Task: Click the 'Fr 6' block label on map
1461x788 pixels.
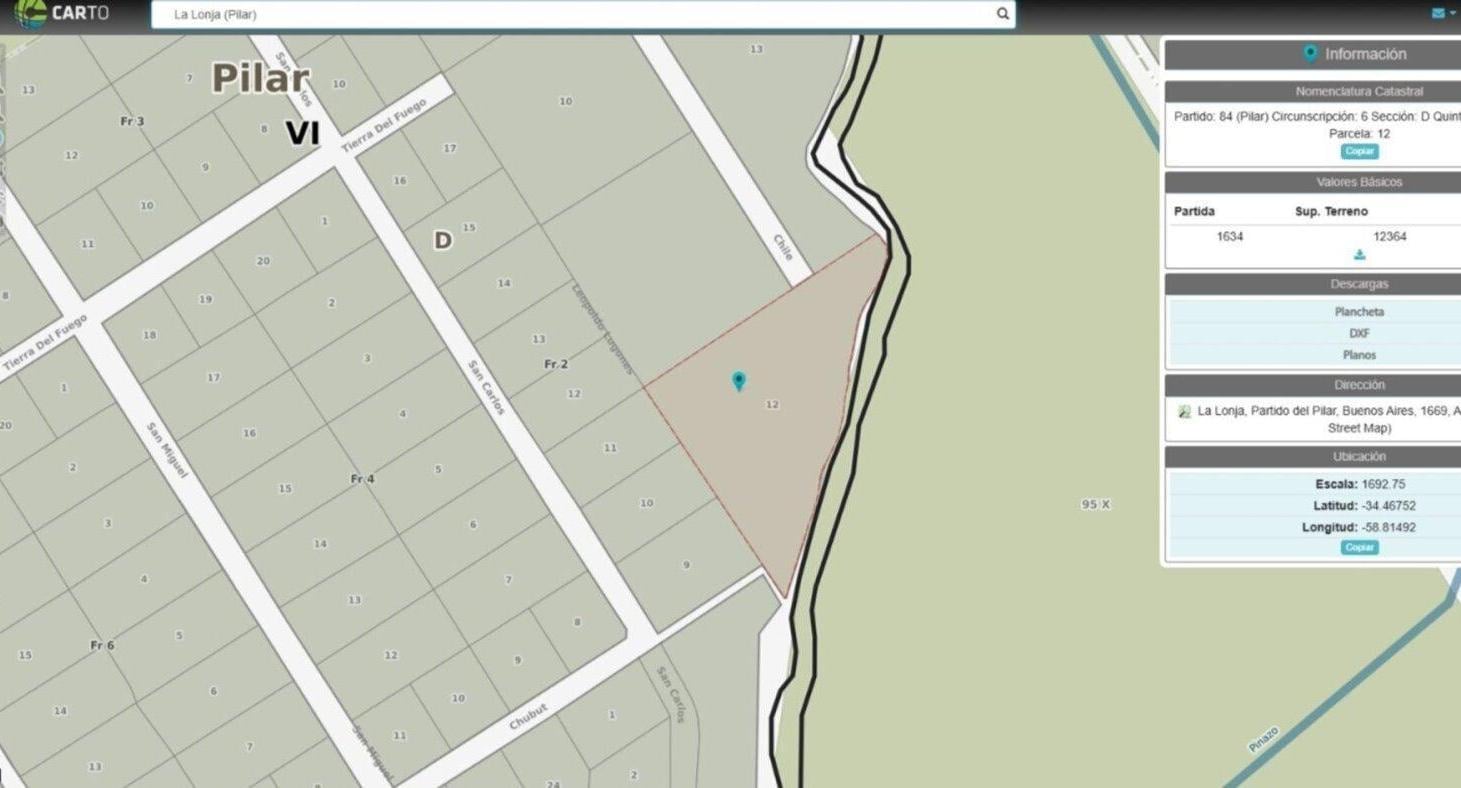Action: tap(102, 645)
